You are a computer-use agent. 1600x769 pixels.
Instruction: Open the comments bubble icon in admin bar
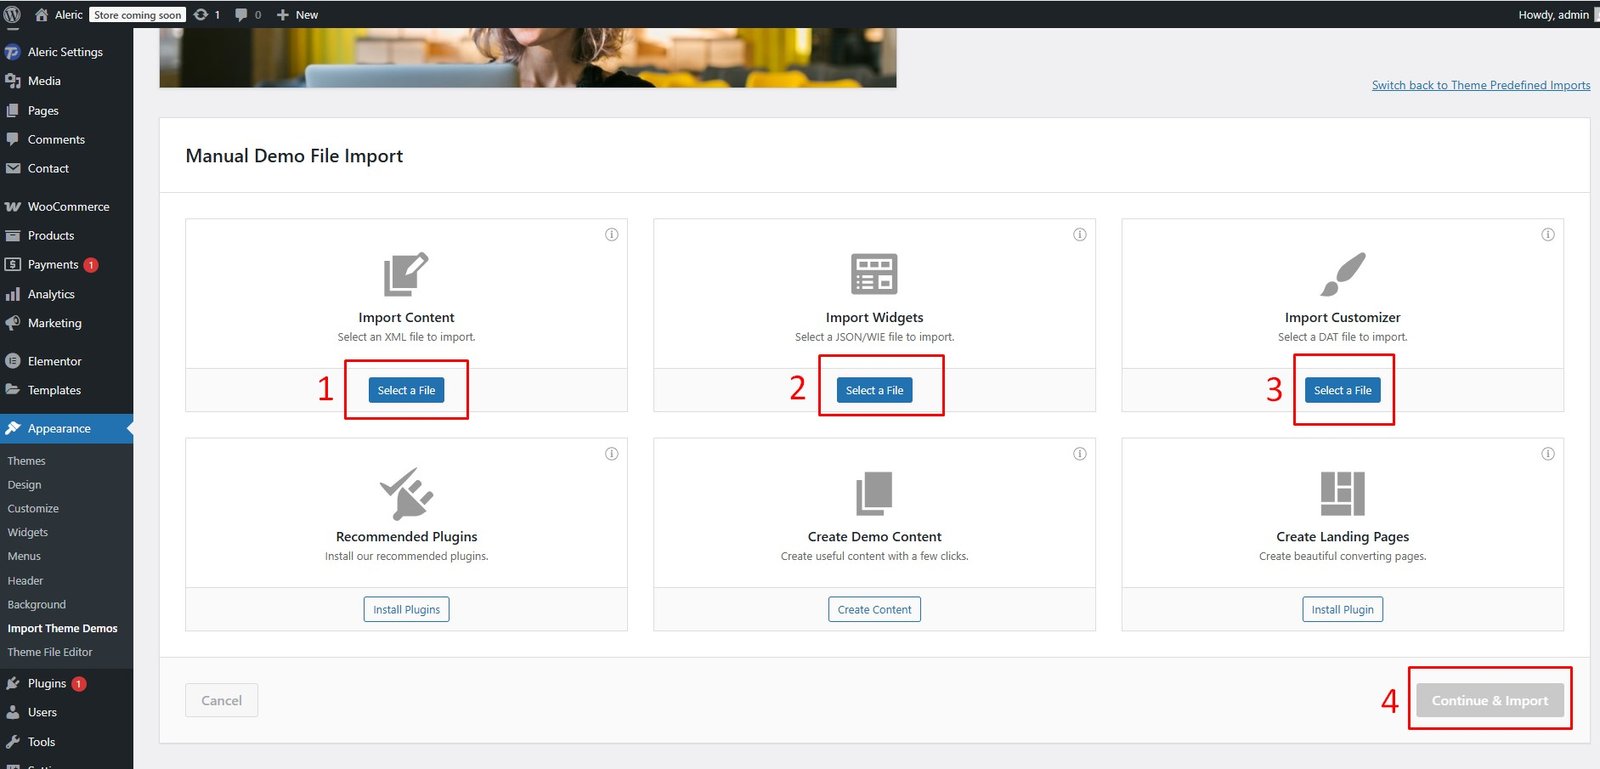pyautogui.click(x=241, y=15)
